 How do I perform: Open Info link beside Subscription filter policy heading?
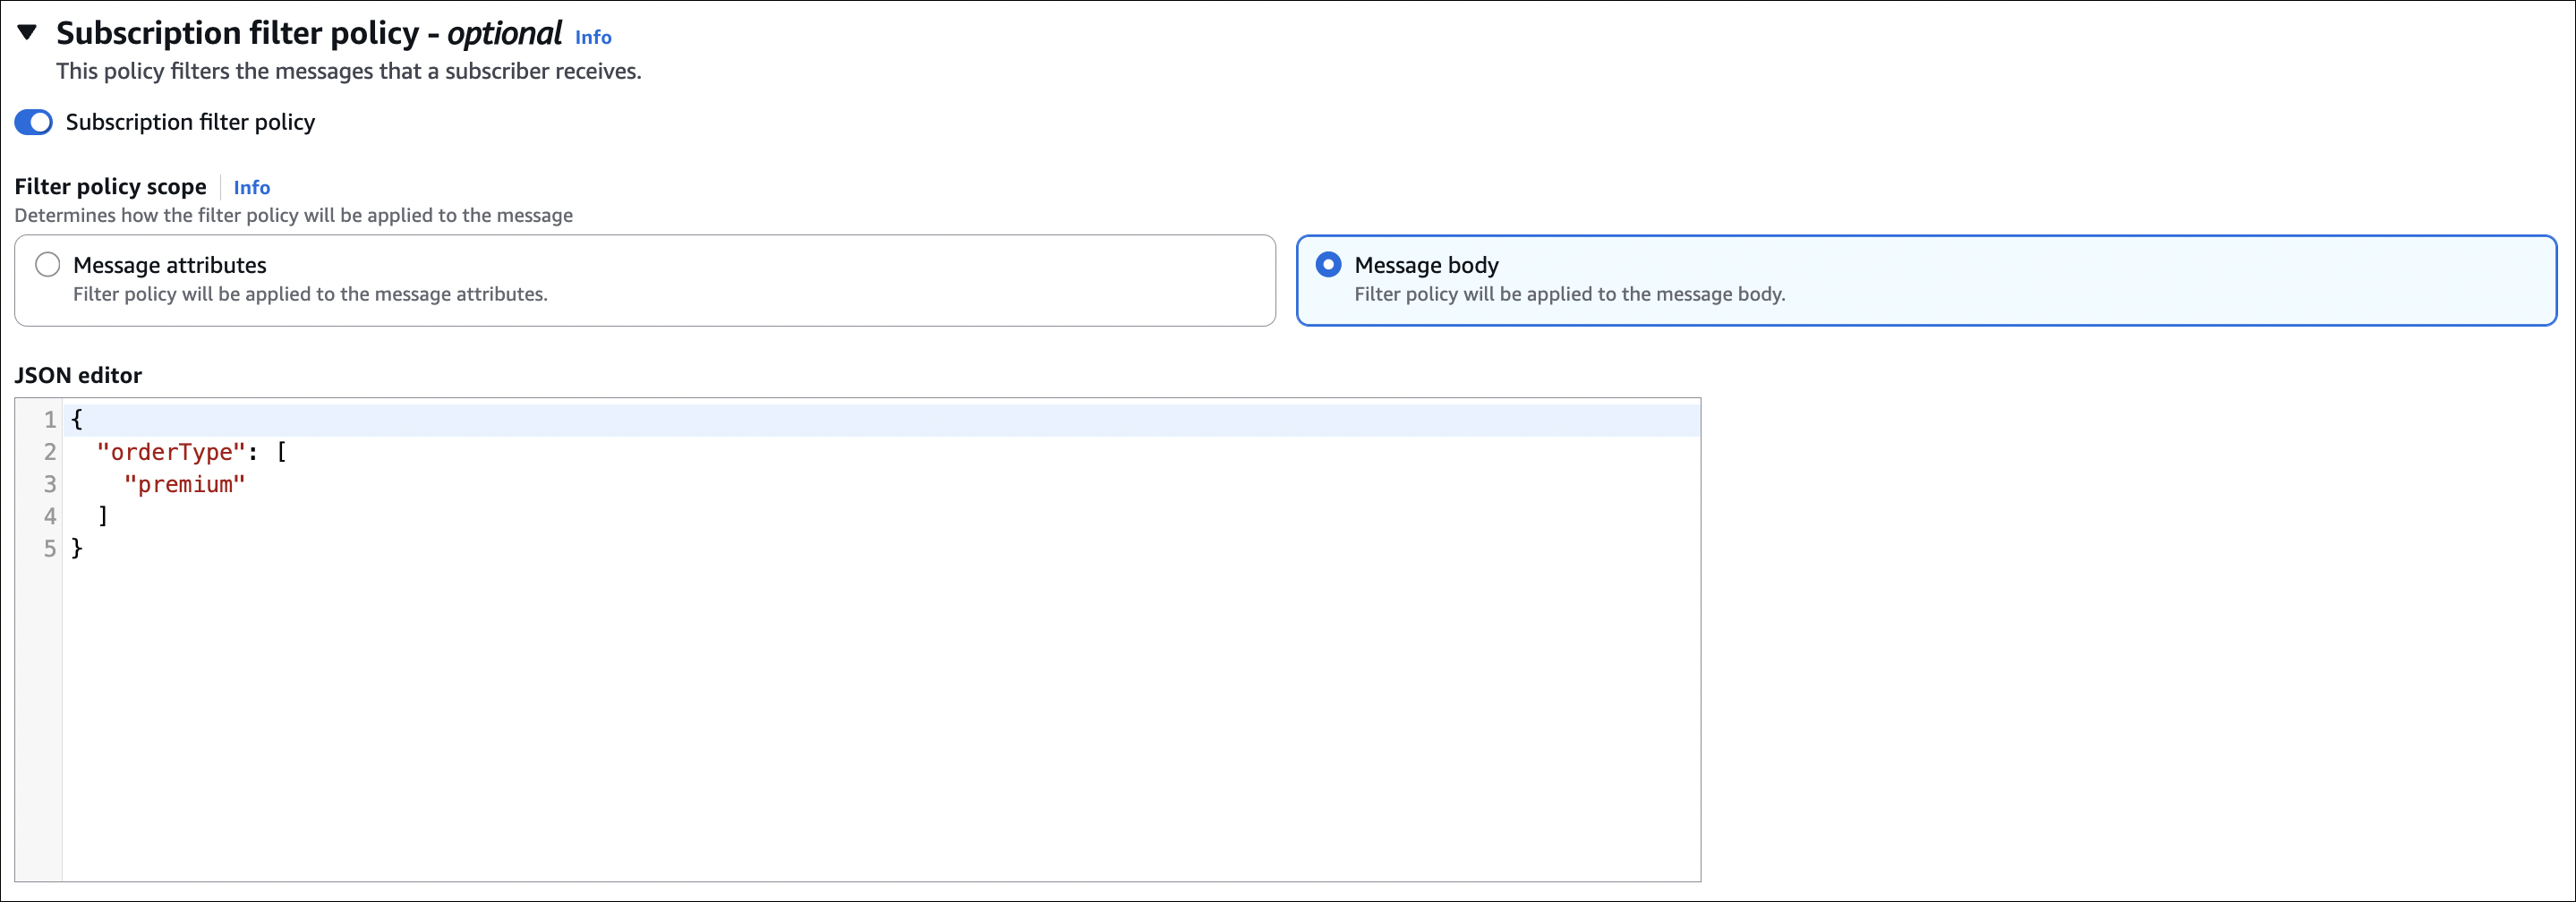coord(592,37)
